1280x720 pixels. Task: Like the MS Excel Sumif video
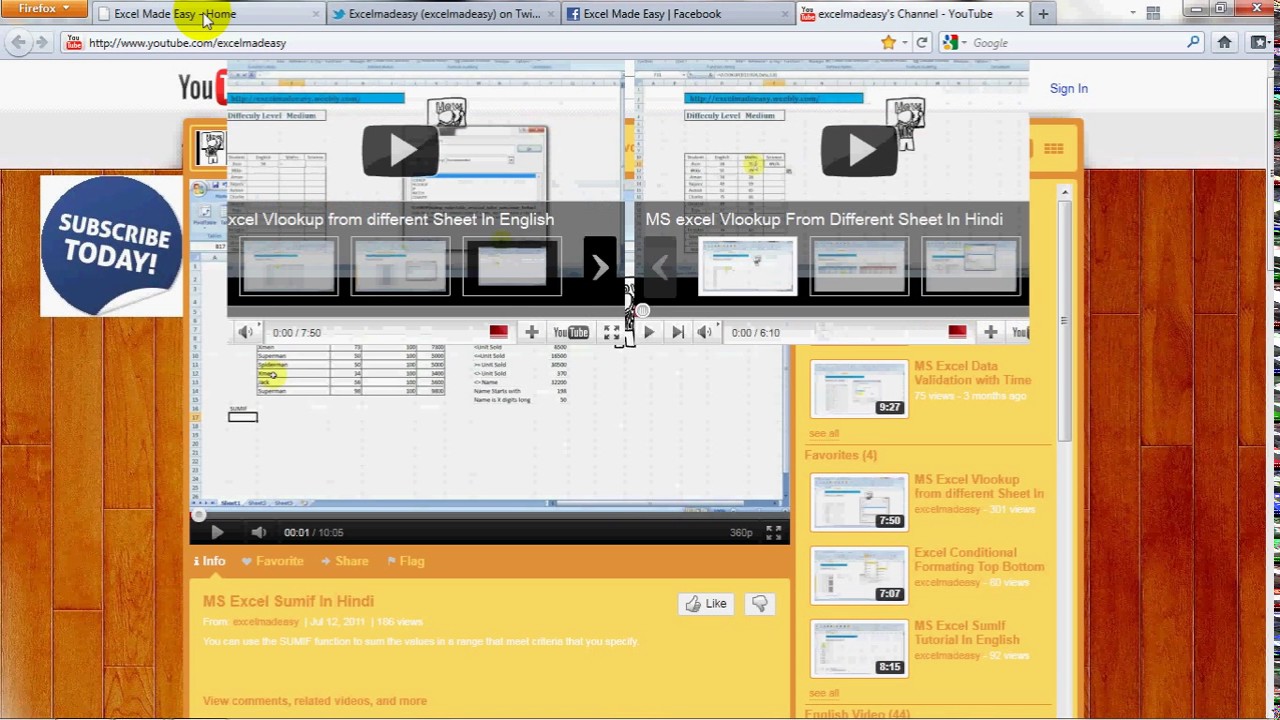tap(706, 604)
